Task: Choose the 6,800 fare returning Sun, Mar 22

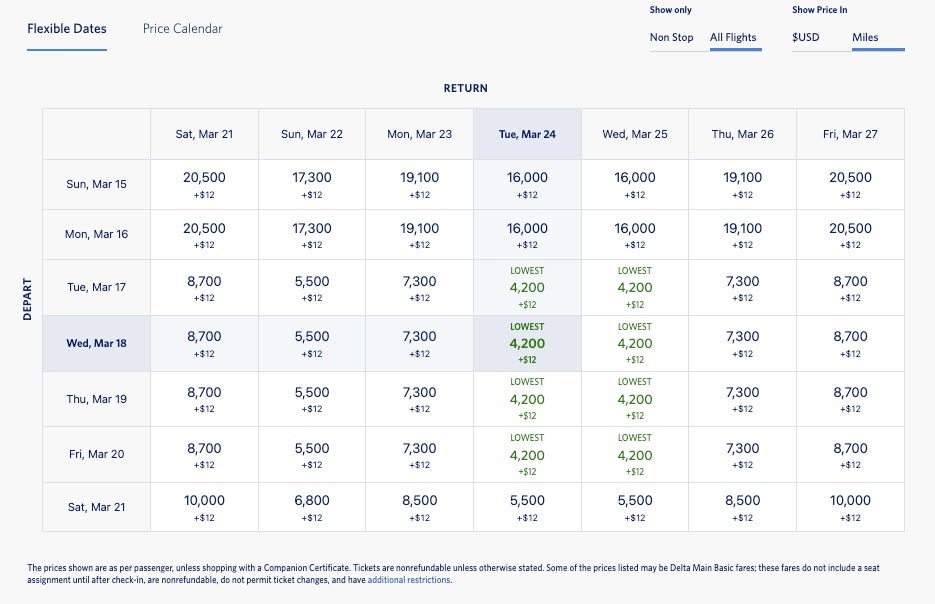Action: pos(312,507)
